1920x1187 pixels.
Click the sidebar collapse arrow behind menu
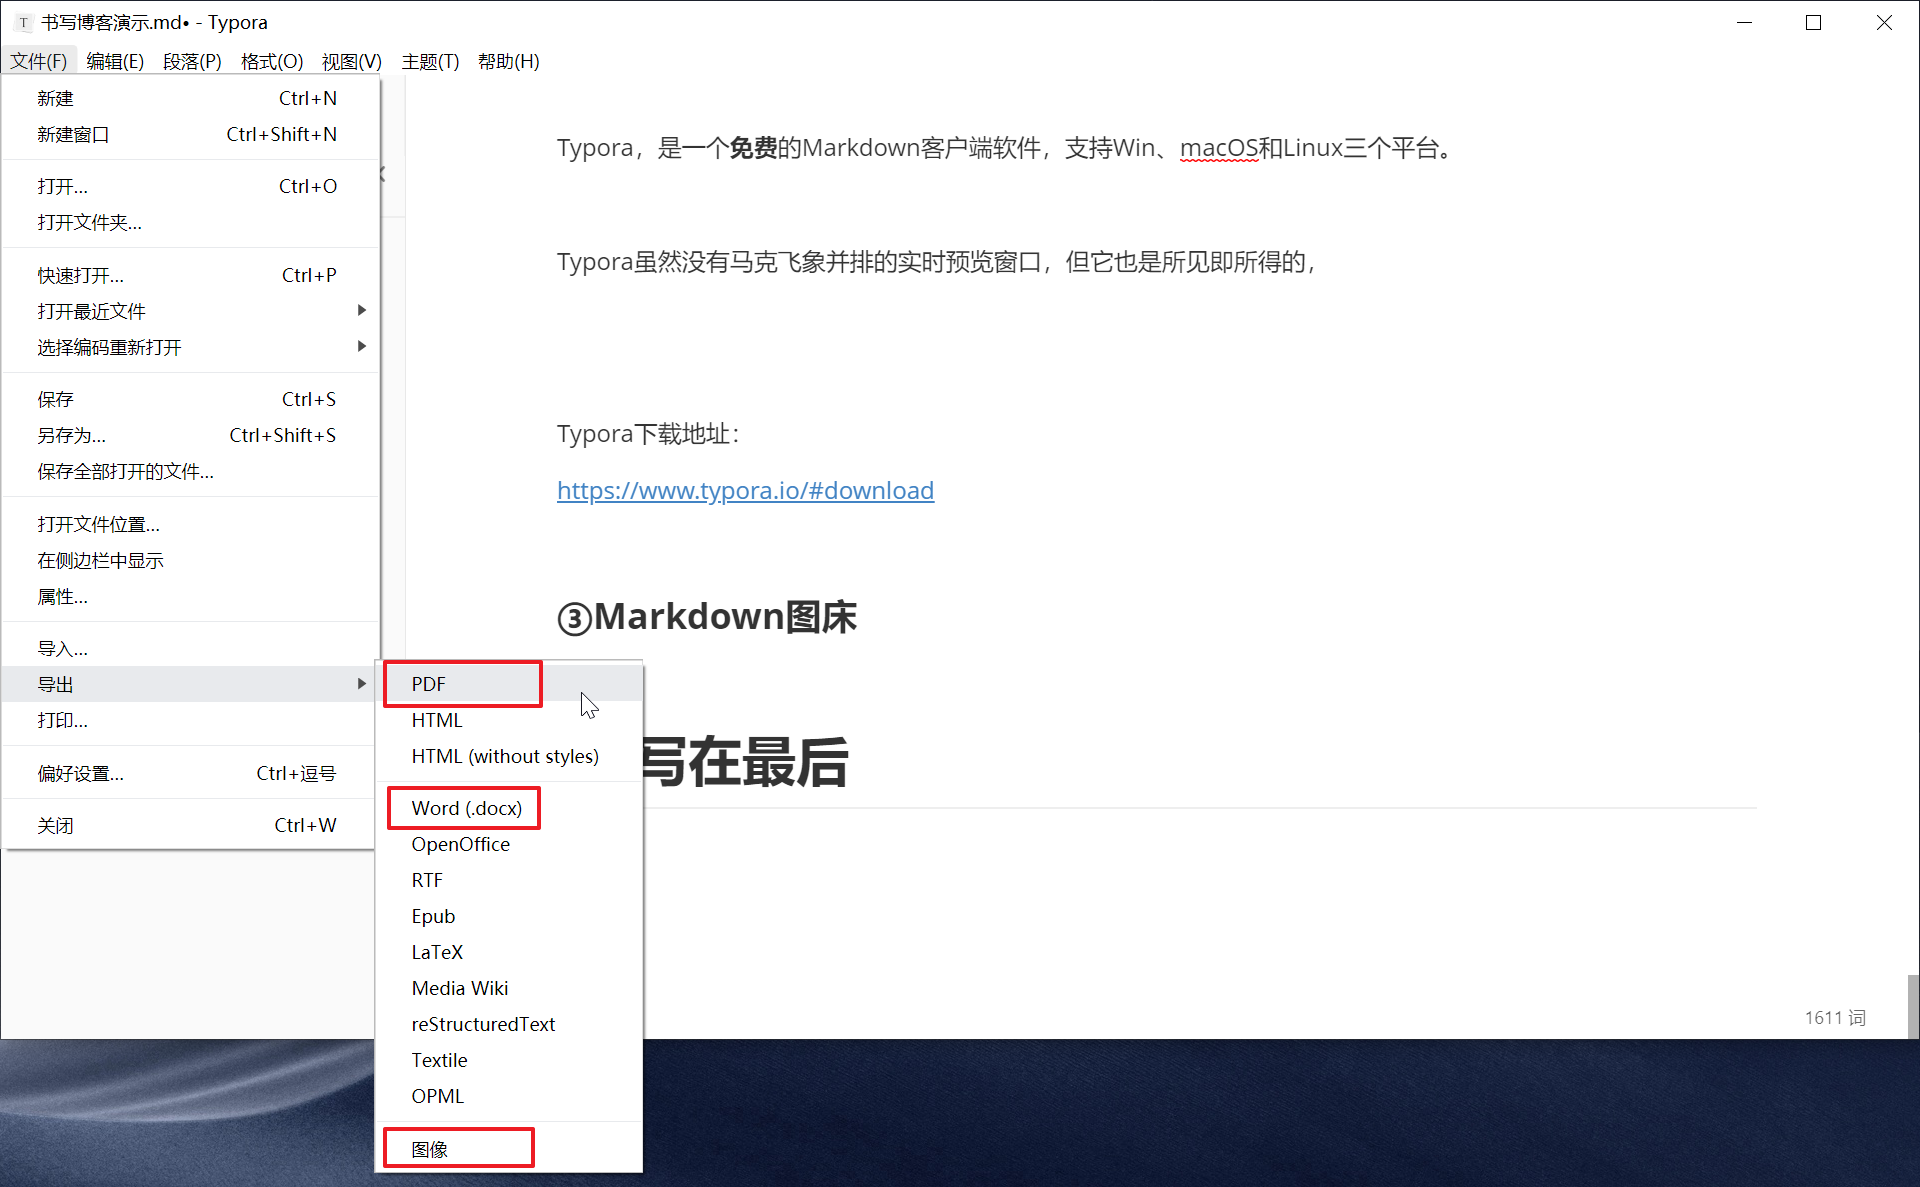[x=384, y=175]
